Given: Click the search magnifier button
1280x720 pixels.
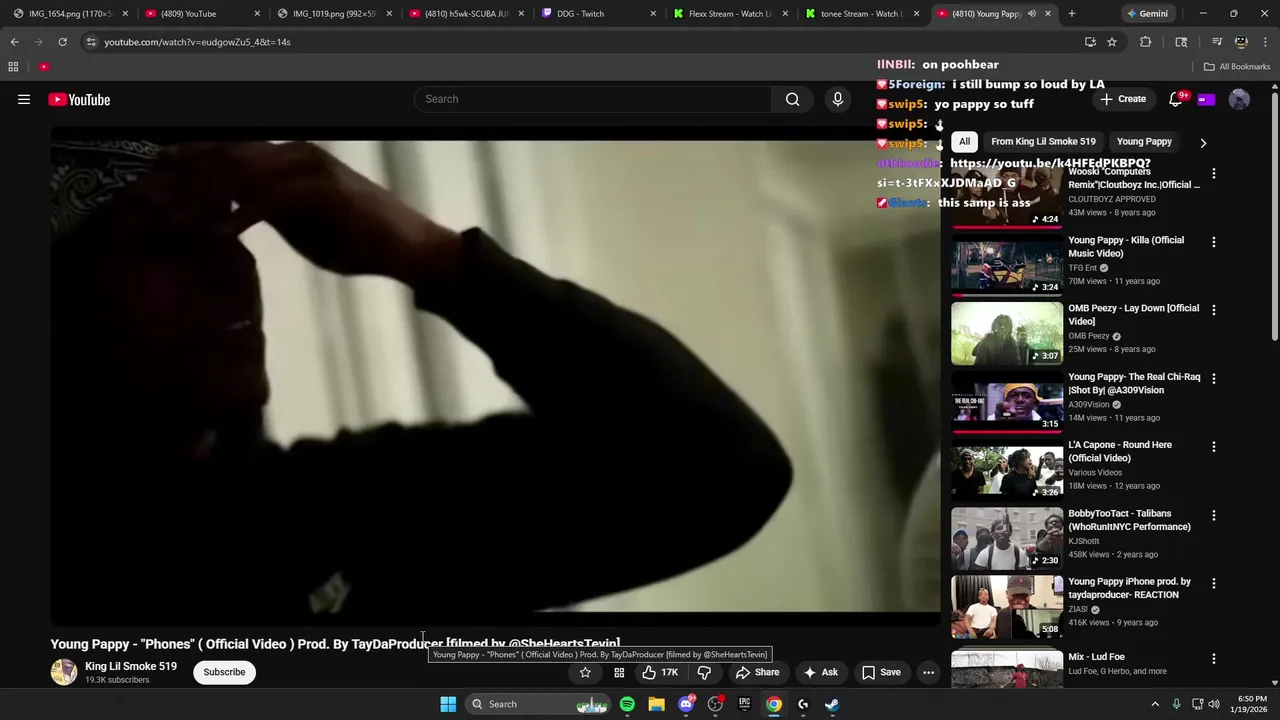Looking at the screenshot, I should 792,99.
